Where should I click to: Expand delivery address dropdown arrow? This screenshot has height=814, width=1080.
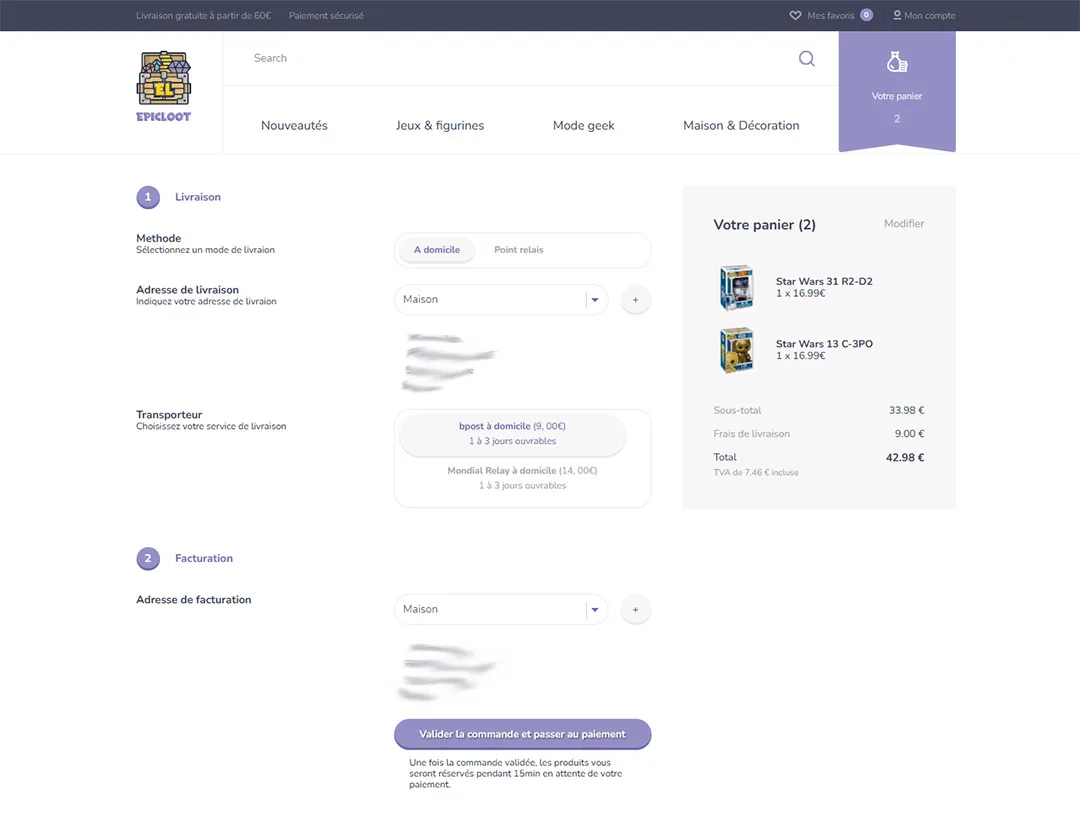coord(595,300)
